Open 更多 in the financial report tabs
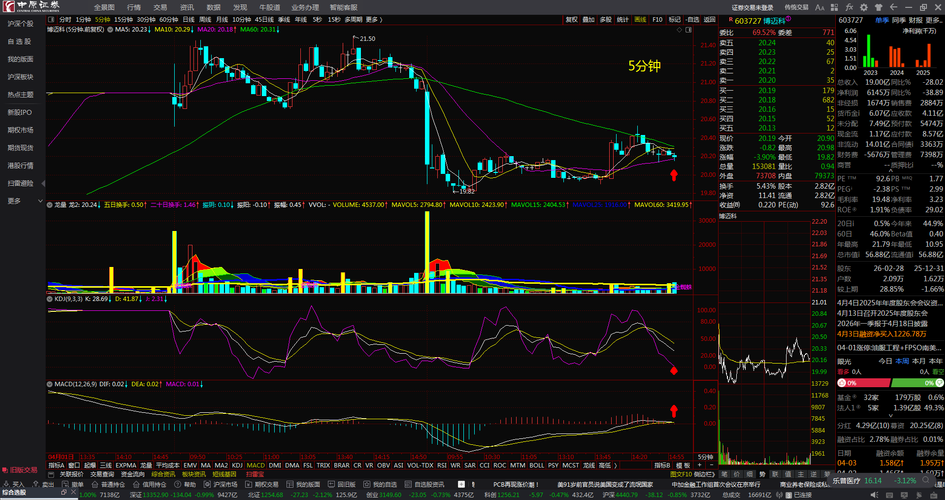This screenshot has width=945, height=500. click(x=934, y=20)
